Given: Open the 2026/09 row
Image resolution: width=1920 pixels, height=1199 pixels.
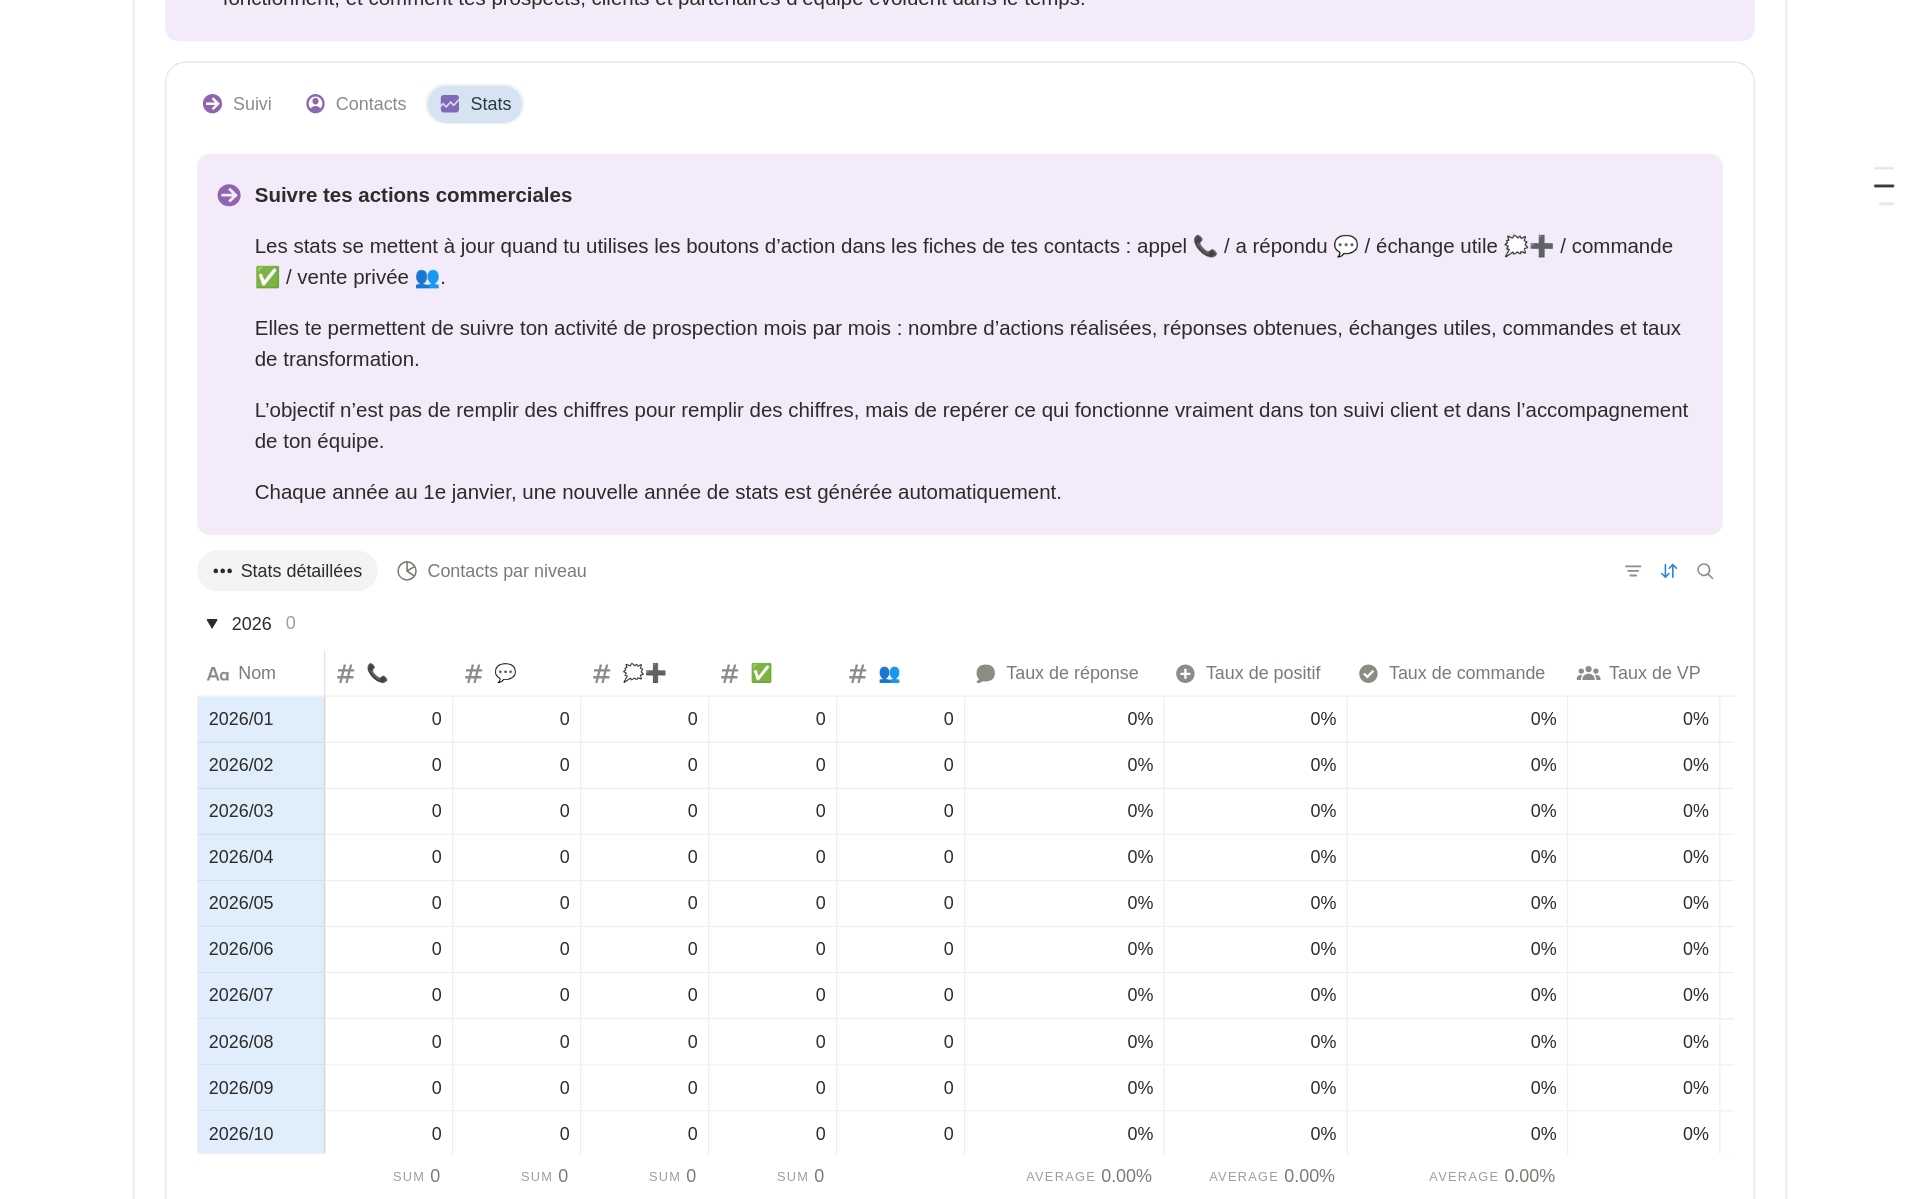Looking at the screenshot, I should tap(261, 1088).
